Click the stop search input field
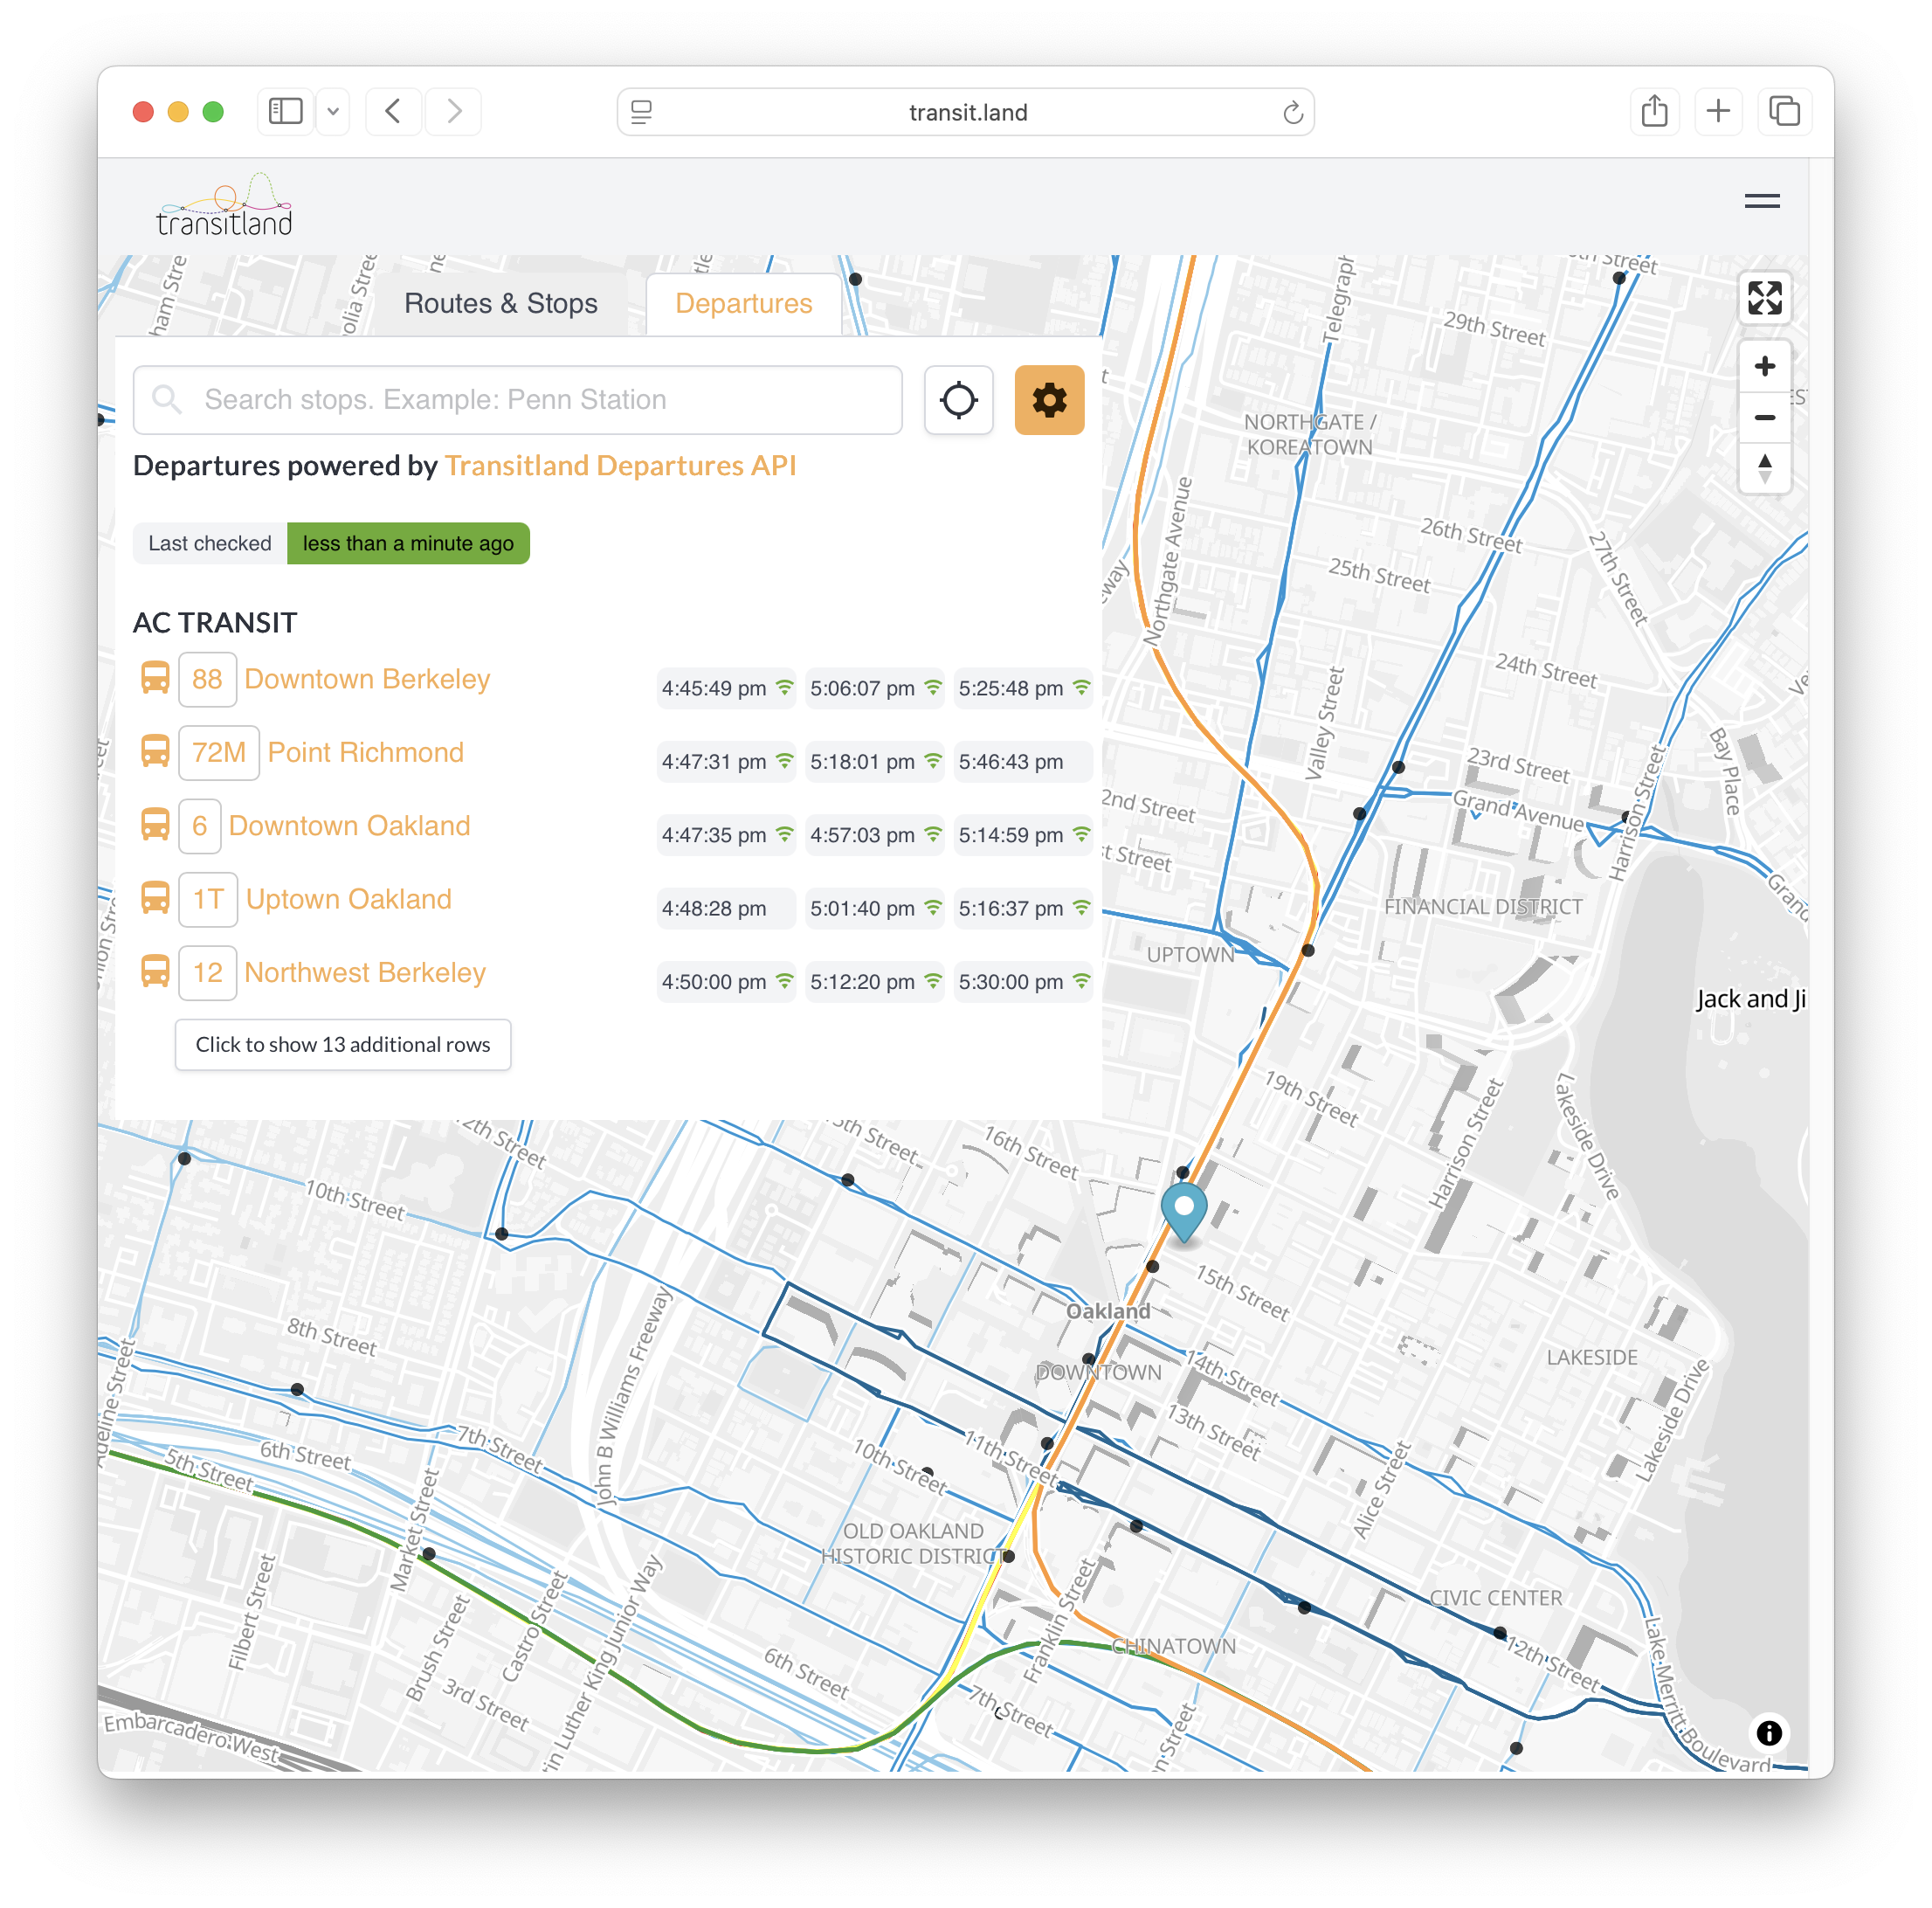Viewport: 1932px width, 1908px height. point(517,400)
